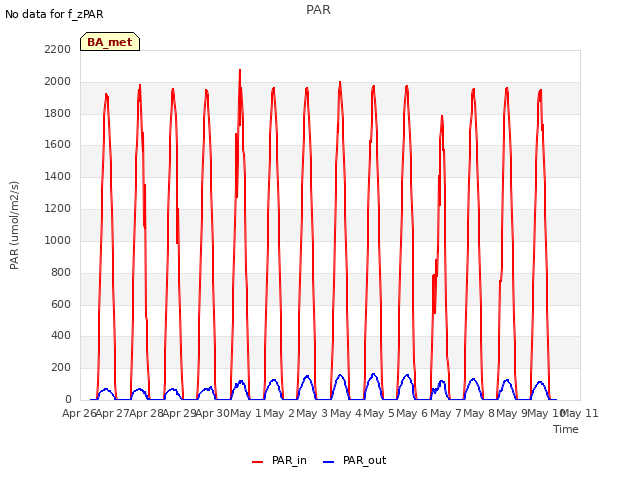This screenshot has height=480, width=640.
Task: Click the 2200 y-axis tick label
Action: click(58, 49)
